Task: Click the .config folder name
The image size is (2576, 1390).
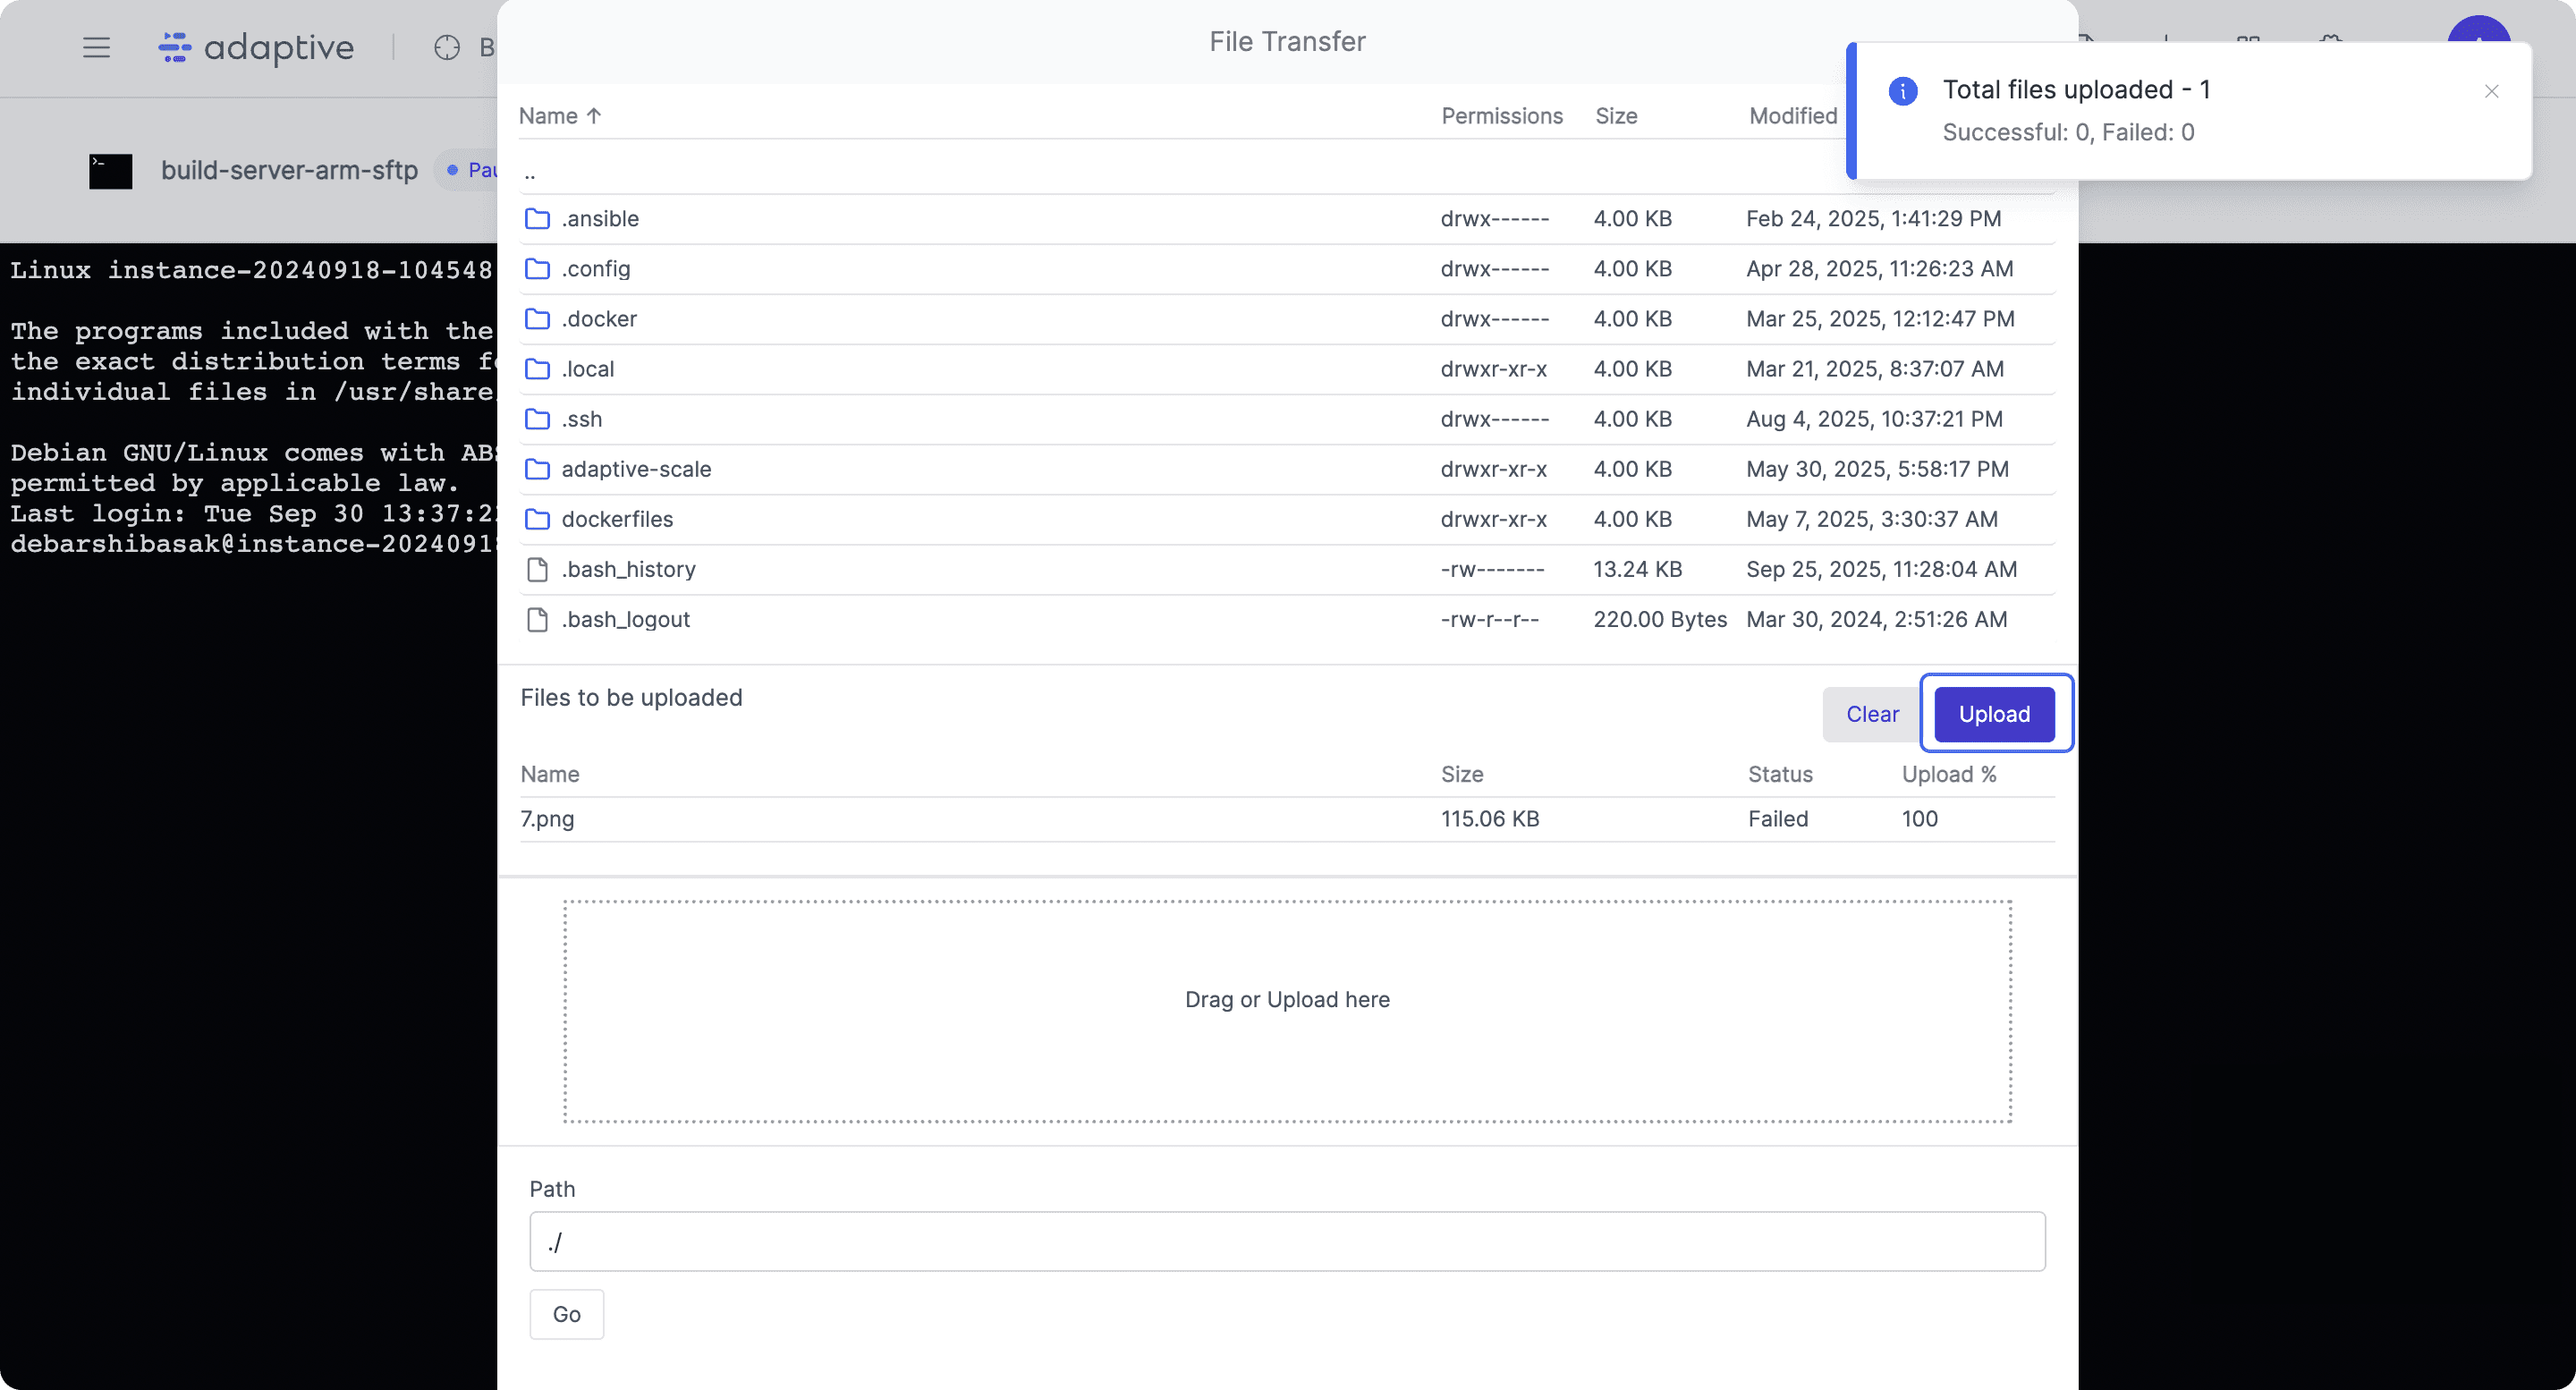Action: point(596,269)
